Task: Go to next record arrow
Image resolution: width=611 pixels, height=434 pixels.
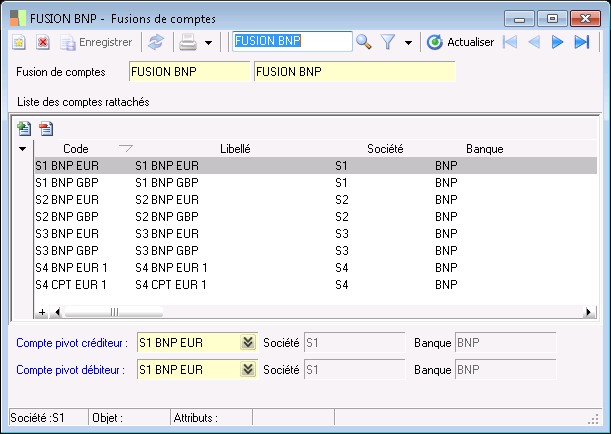Action: 557,42
